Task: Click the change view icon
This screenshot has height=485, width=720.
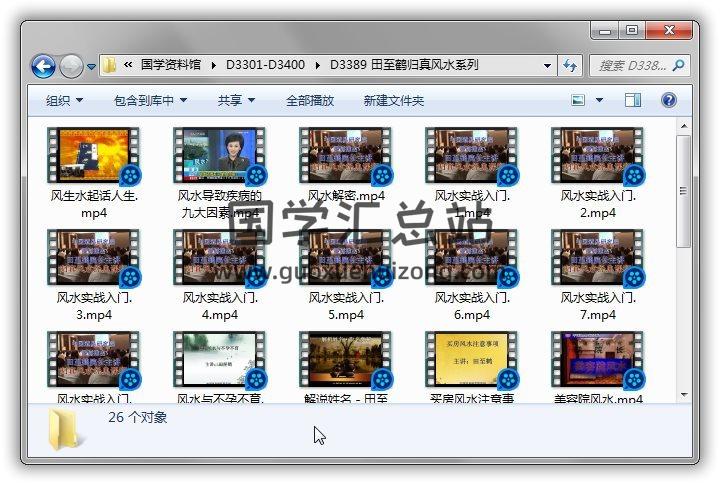Action: pyautogui.click(x=578, y=100)
